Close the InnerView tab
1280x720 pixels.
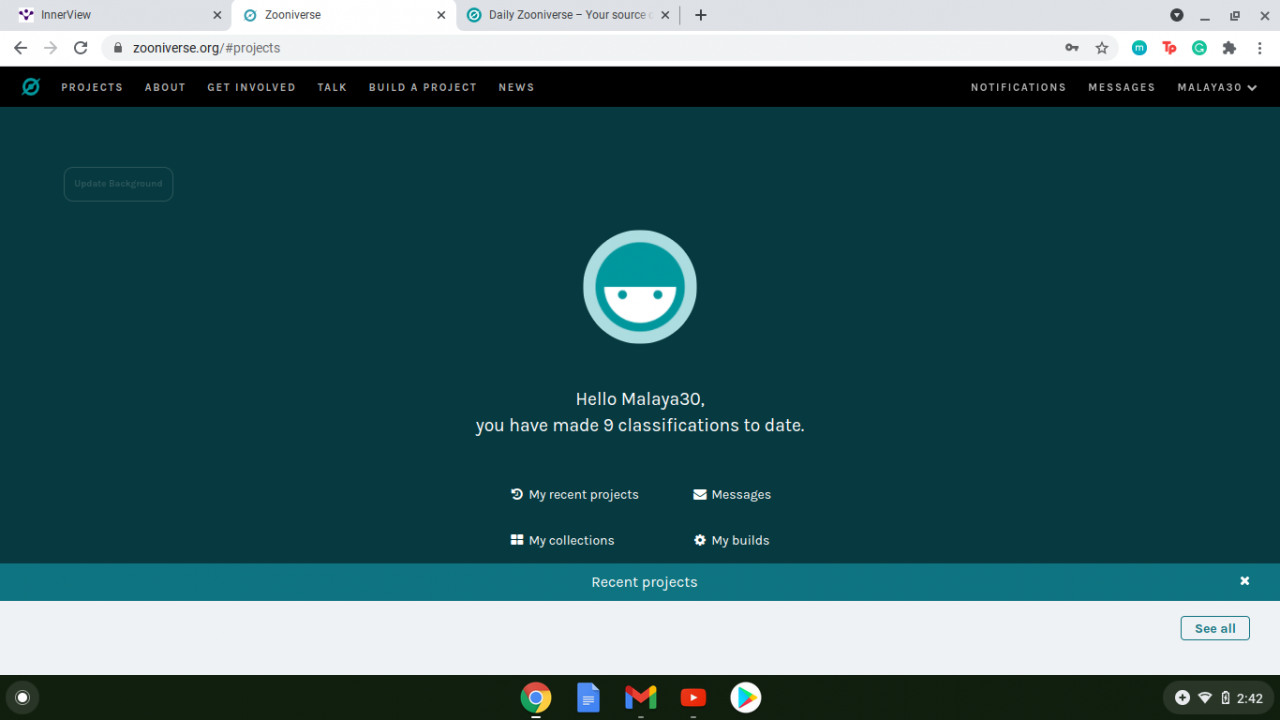click(x=217, y=15)
